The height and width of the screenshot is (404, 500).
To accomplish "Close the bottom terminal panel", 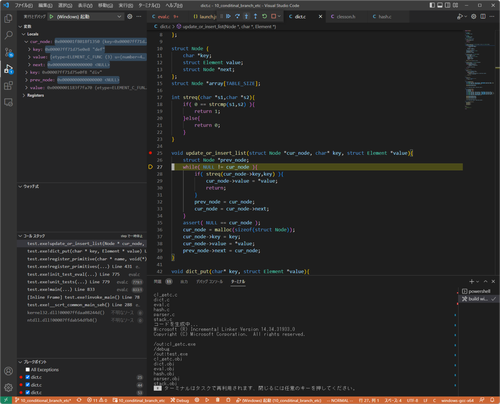I will click(493, 281).
